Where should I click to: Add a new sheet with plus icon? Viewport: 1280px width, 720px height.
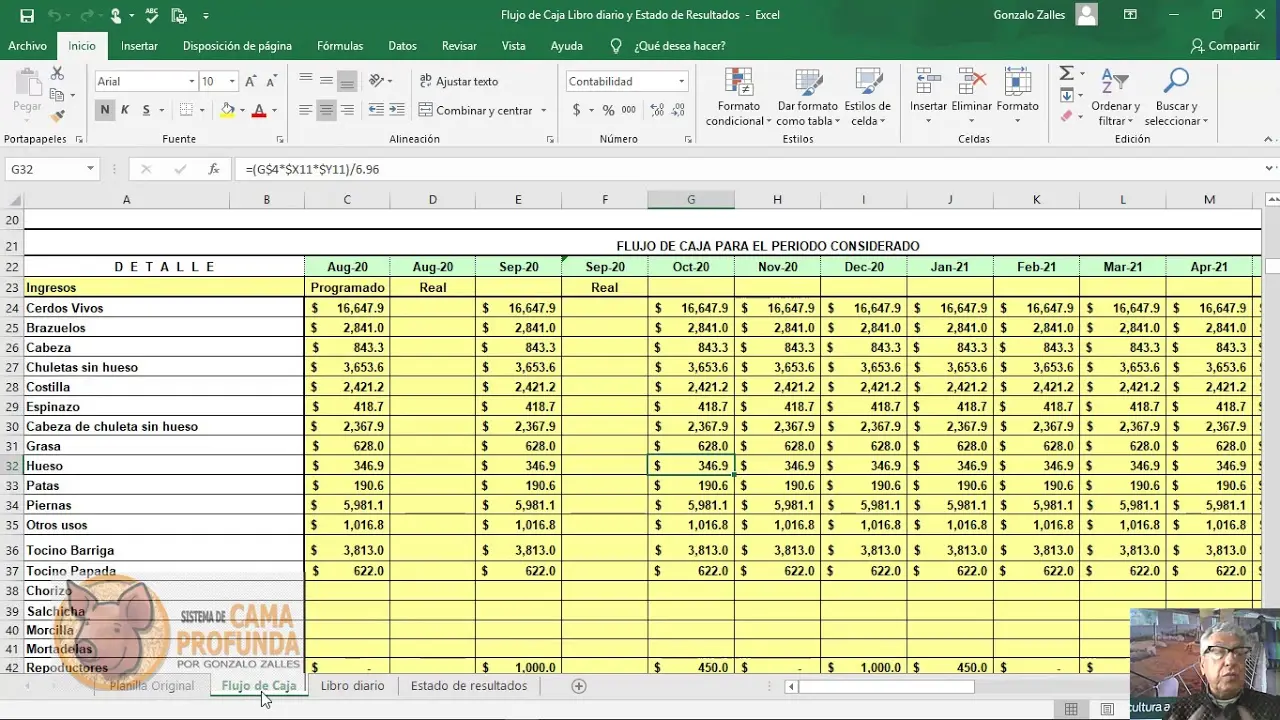click(x=578, y=686)
